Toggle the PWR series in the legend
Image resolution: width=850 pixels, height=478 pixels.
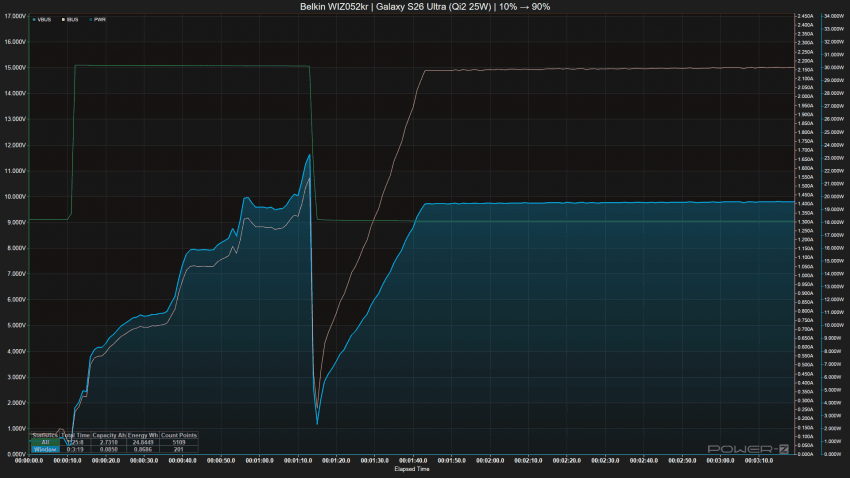[98, 20]
